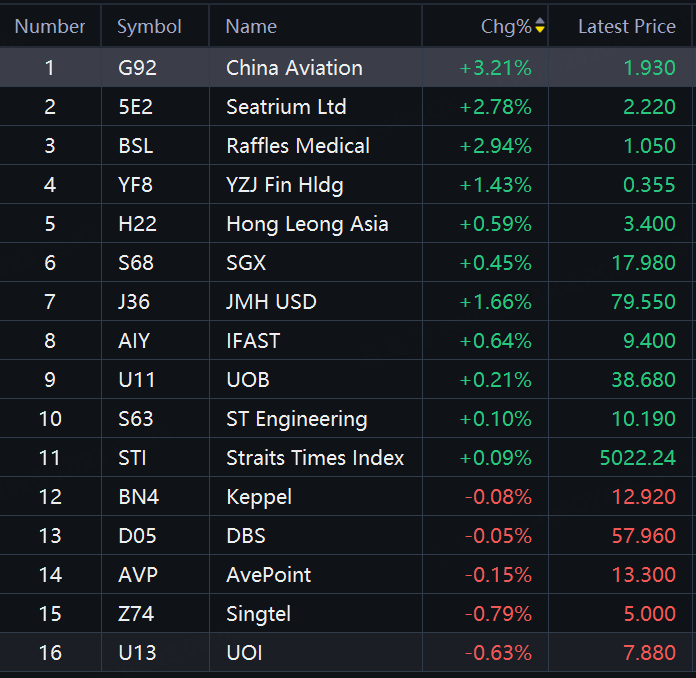Click the YF8 symbol
Image resolution: width=696 pixels, height=678 pixels.
pyautogui.click(x=135, y=185)
